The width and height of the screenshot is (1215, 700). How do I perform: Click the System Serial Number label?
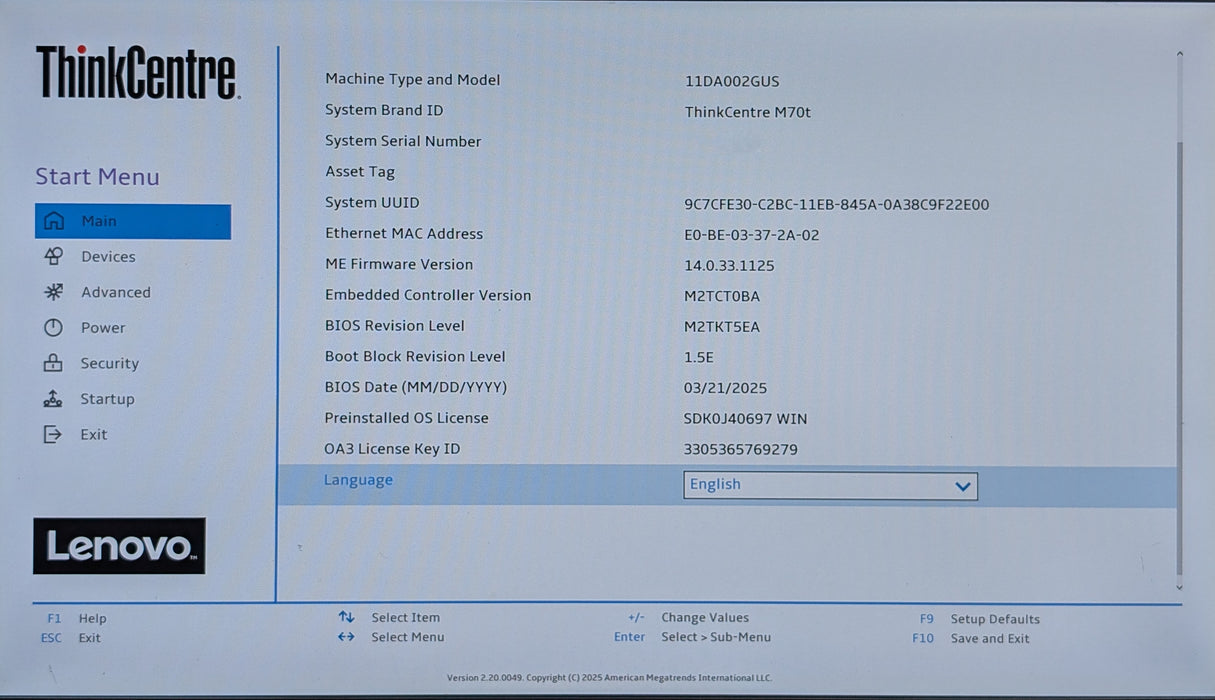click(403, 141)
